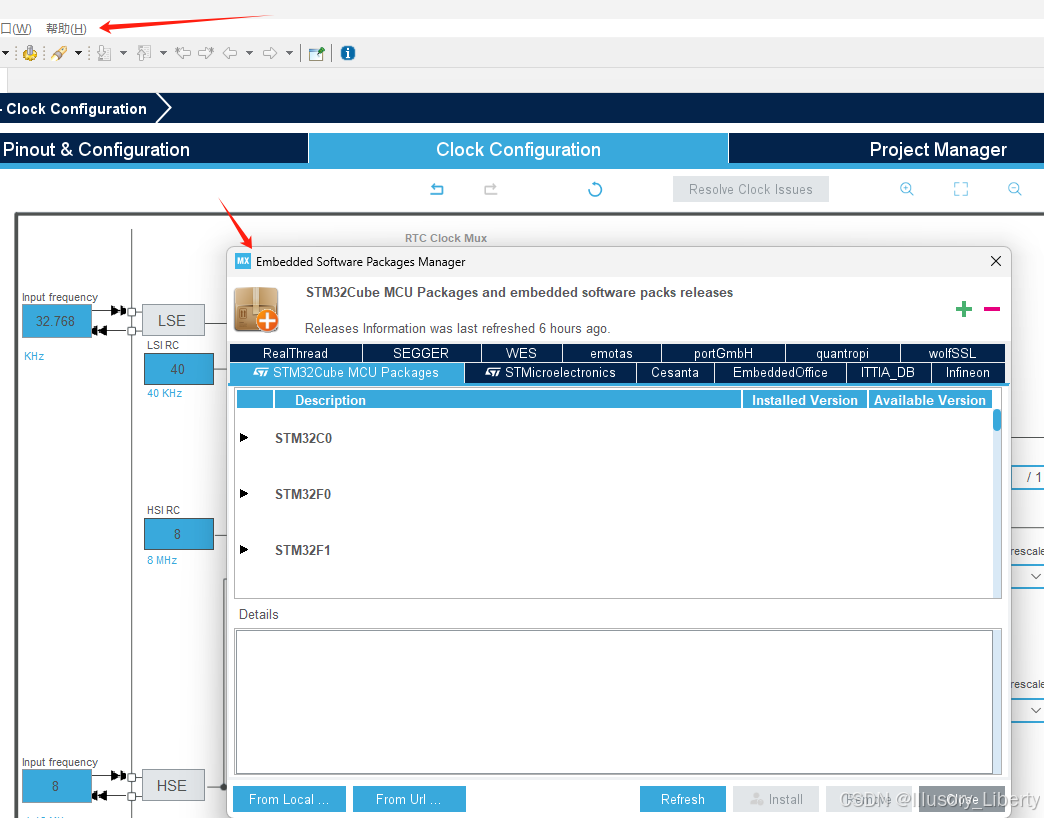The height and width of the screenshot is (818, 1044).
Task: Open the SEGGER tab
Action: pyautogui.click(x=421, y=353)
